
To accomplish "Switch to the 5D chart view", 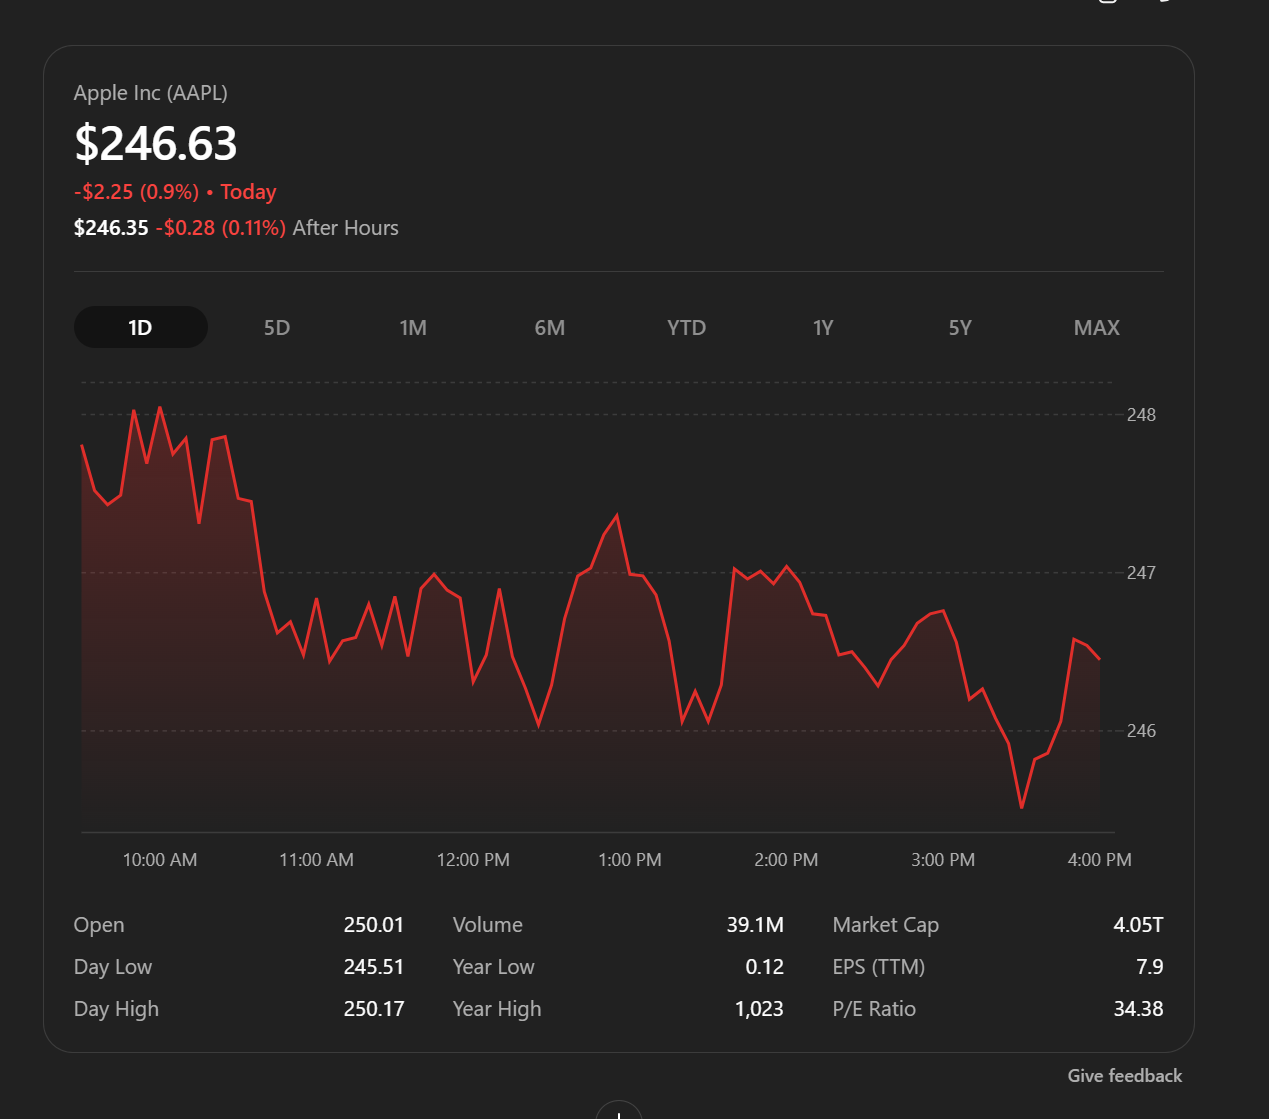I will coord(277,327).
